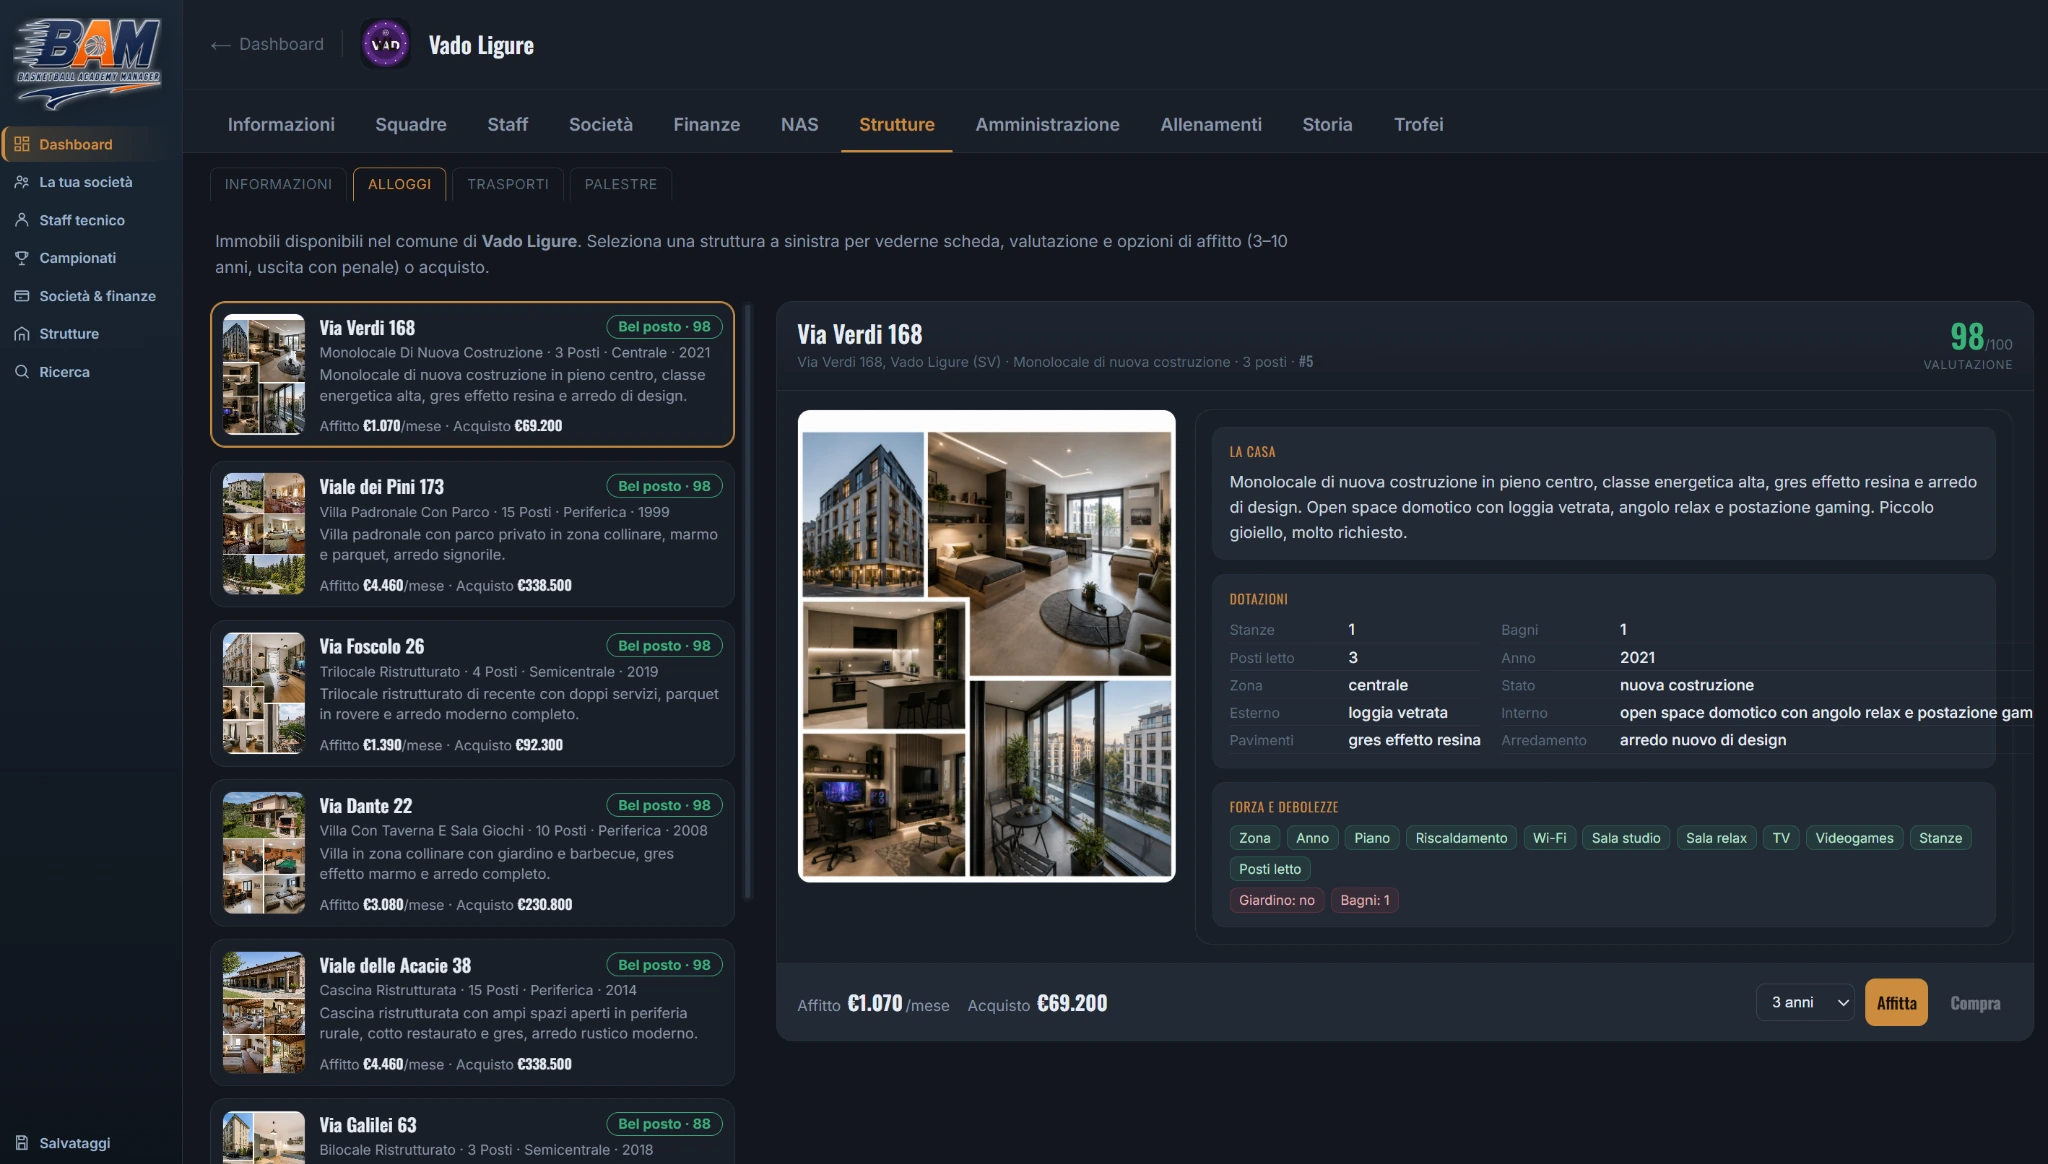2048x1164 pixels.
Task: Click the Salvataggi save icon
Action: point(22,1143)
